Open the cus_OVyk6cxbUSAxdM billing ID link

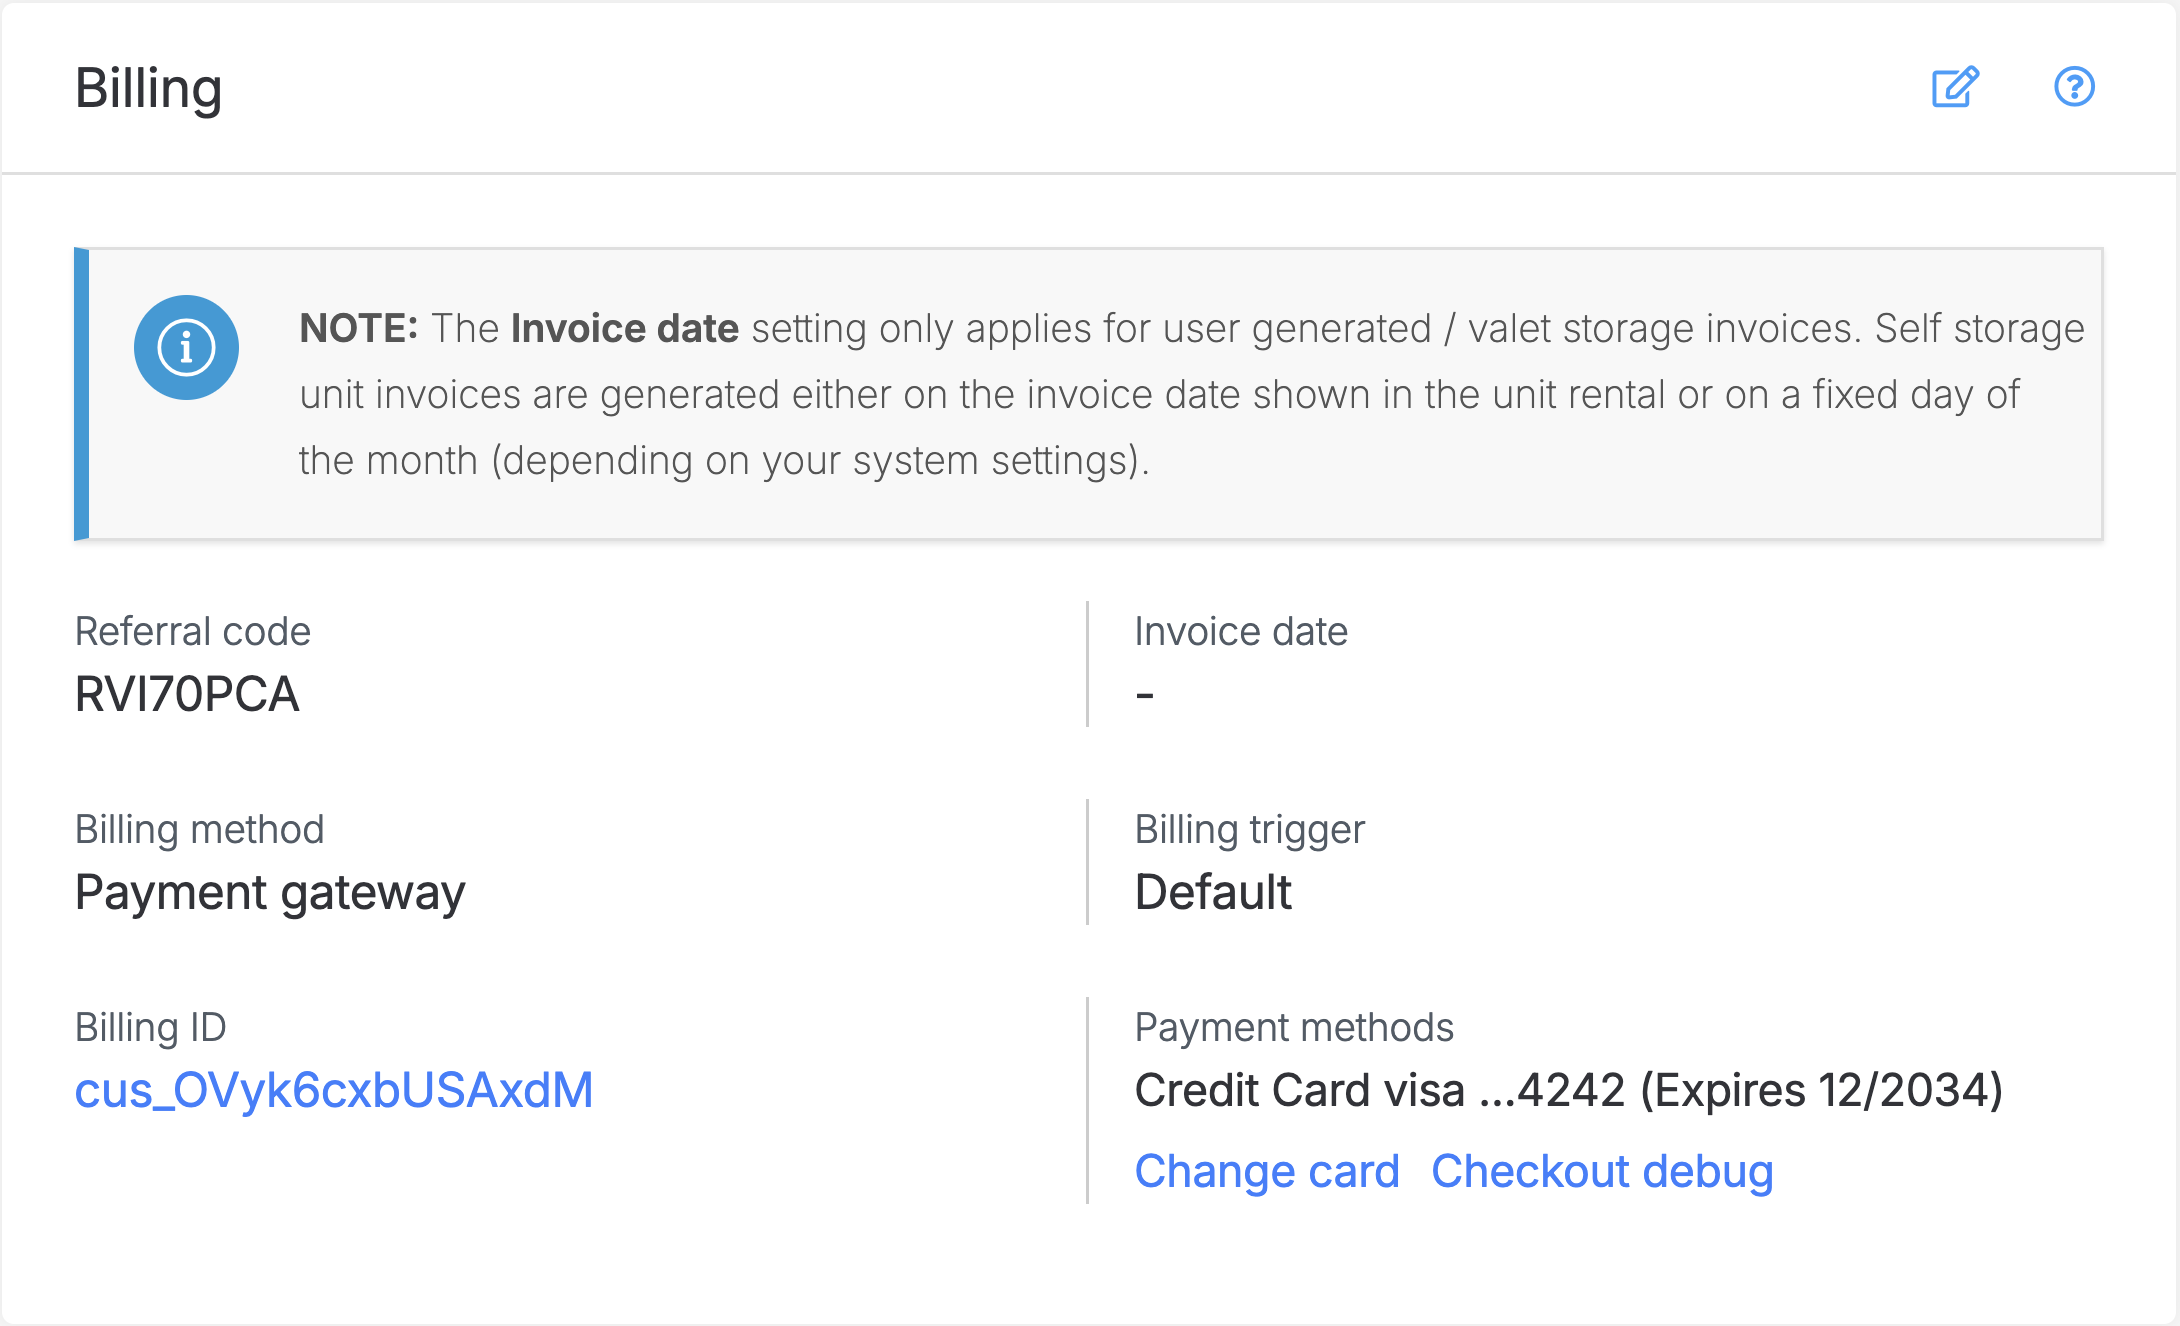point(334,1090)
